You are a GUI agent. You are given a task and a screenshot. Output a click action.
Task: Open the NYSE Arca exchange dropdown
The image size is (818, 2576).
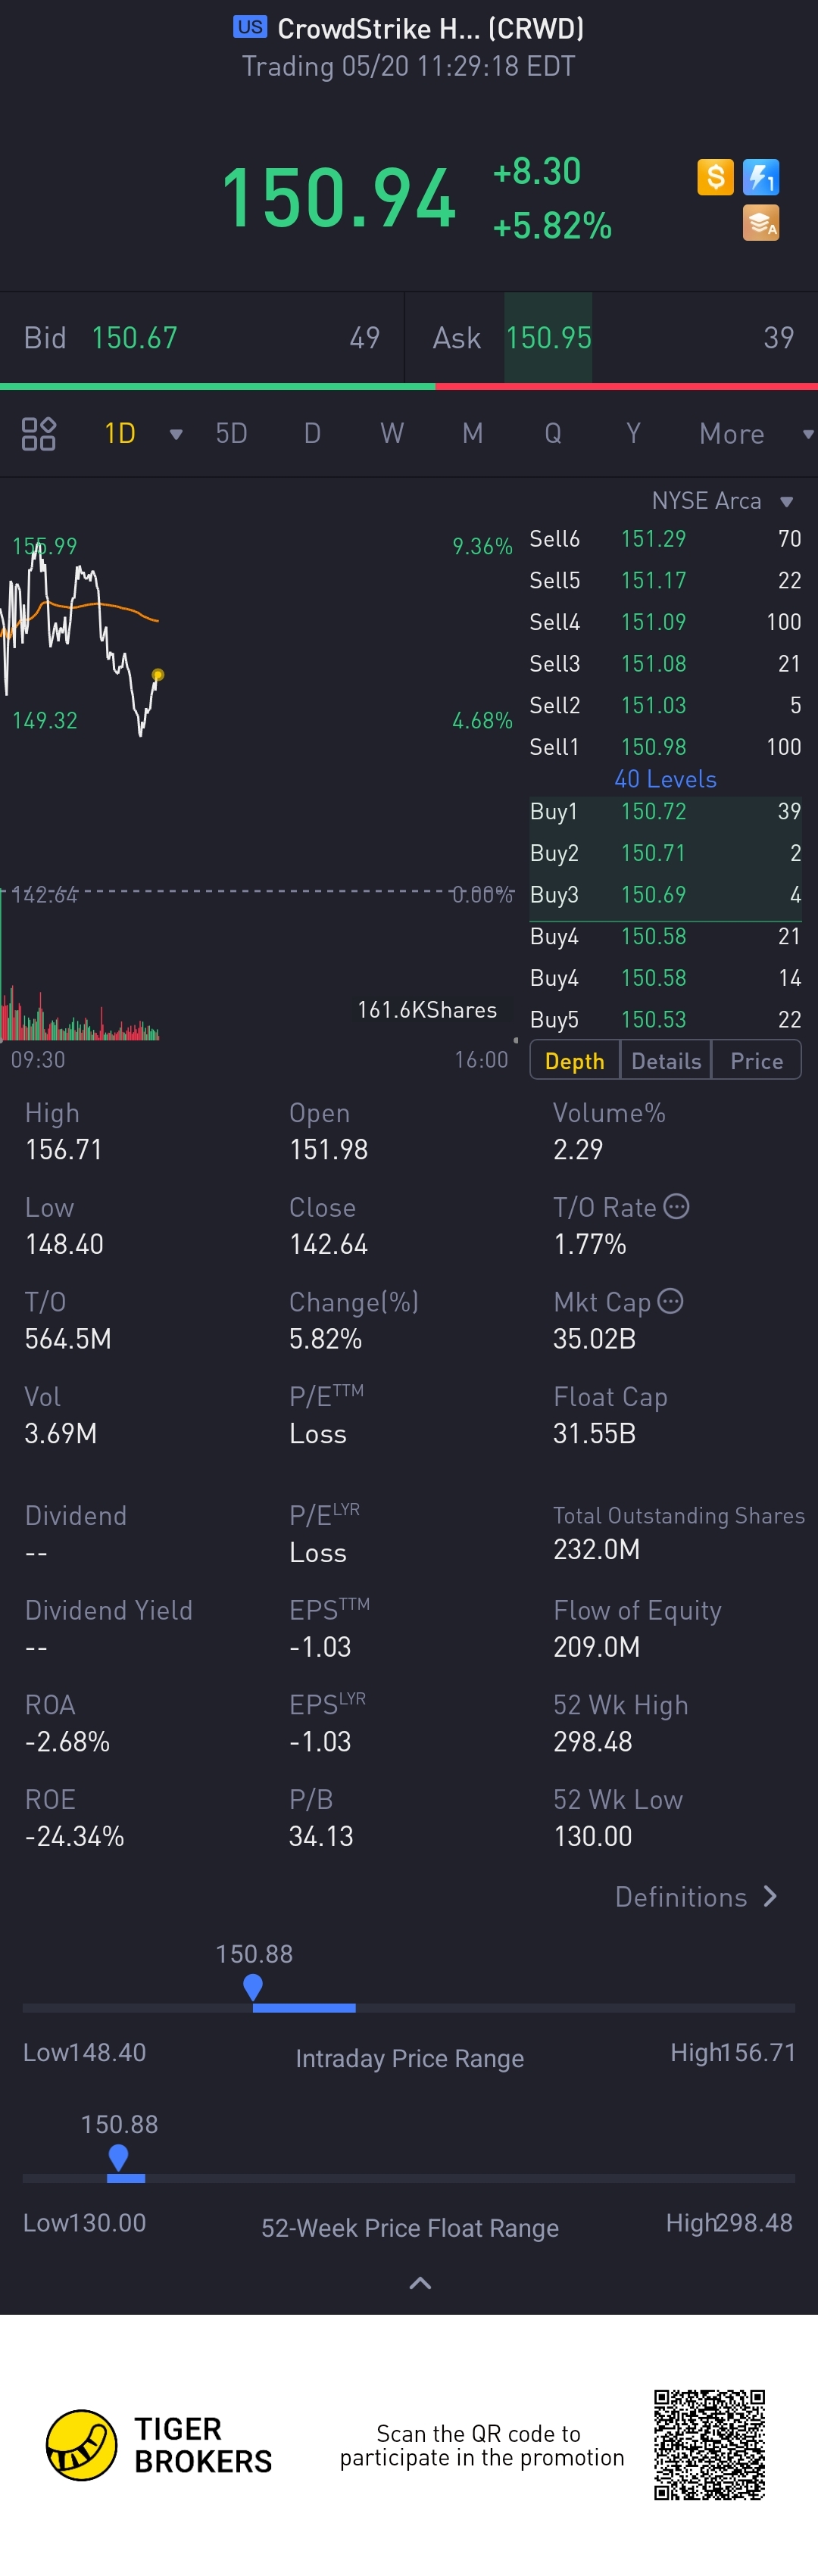(x=722, y=501)
